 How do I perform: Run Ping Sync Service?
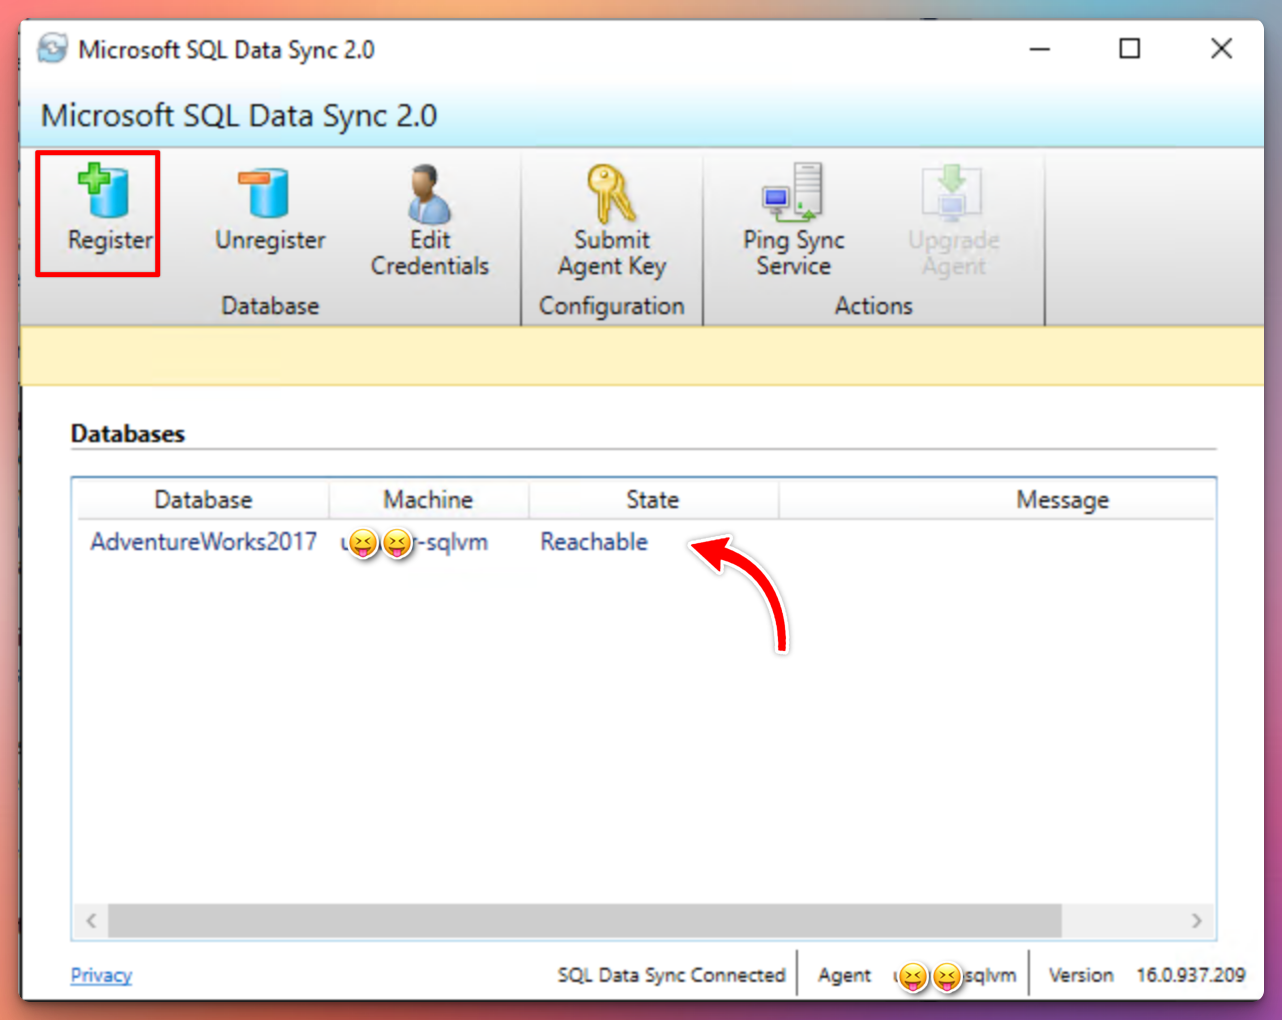(x=793, y=220)
